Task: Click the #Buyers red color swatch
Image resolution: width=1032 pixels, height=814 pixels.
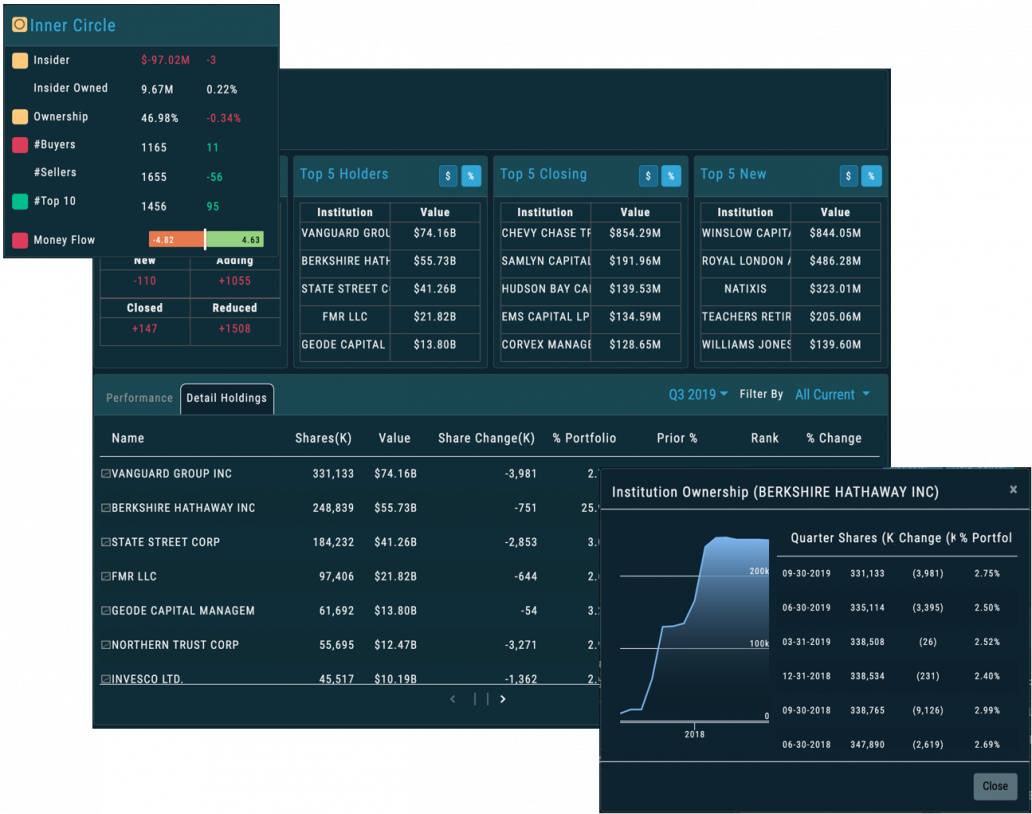Action: coord(20,145)
